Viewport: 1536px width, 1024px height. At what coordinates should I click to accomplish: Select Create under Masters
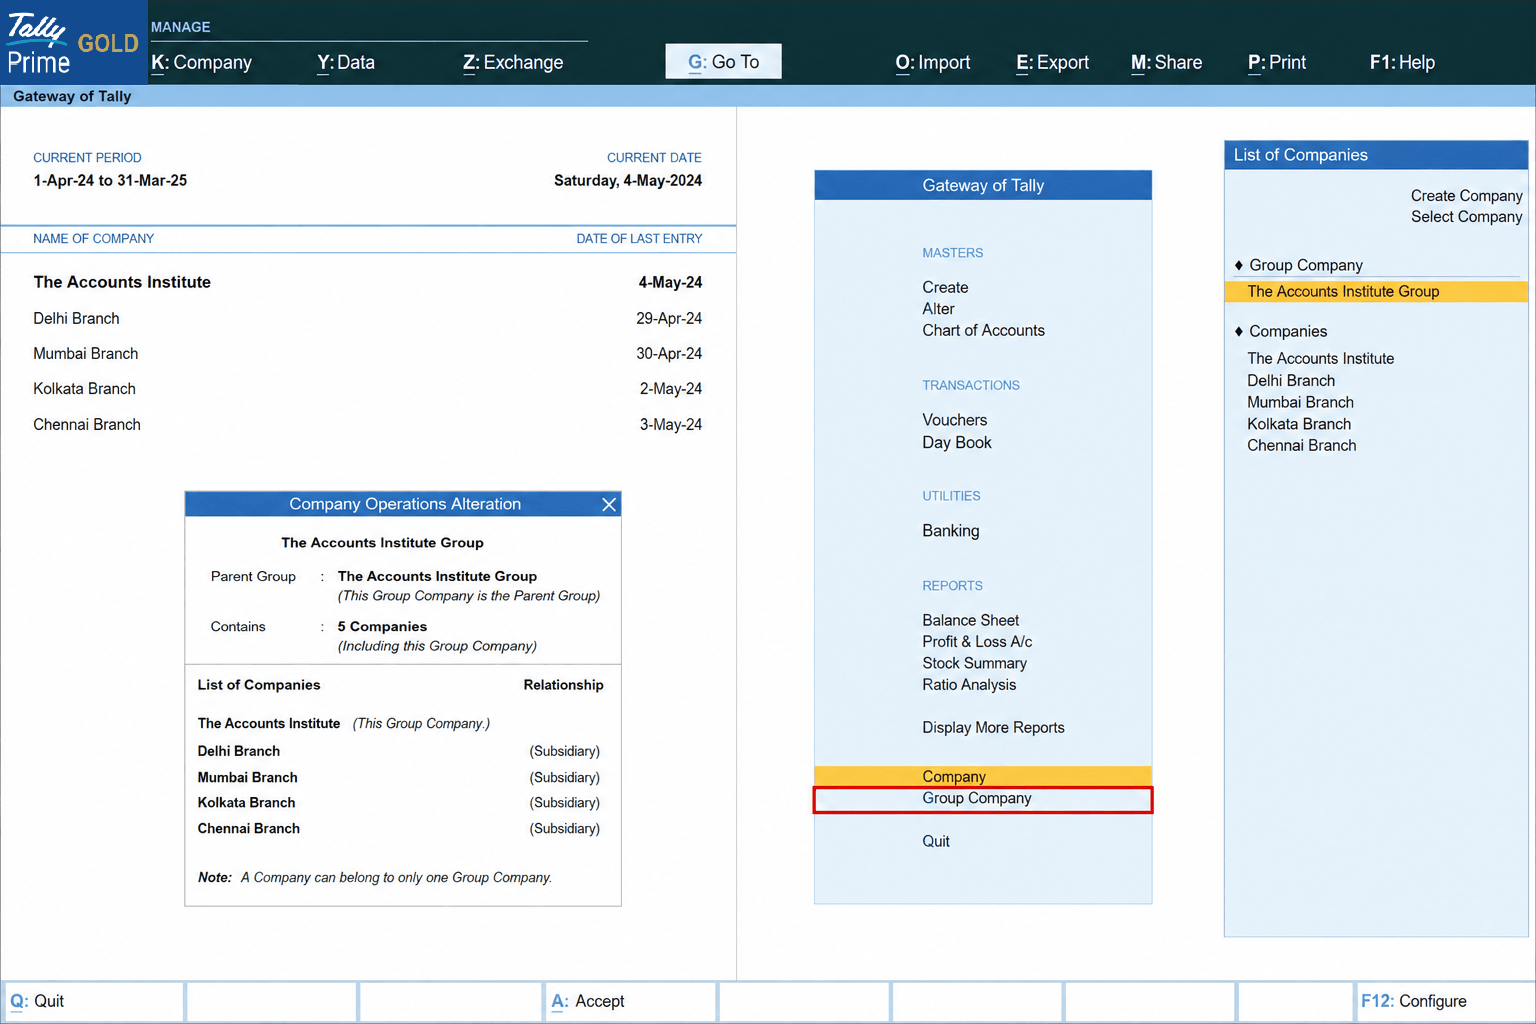click(x=945, y=287)
